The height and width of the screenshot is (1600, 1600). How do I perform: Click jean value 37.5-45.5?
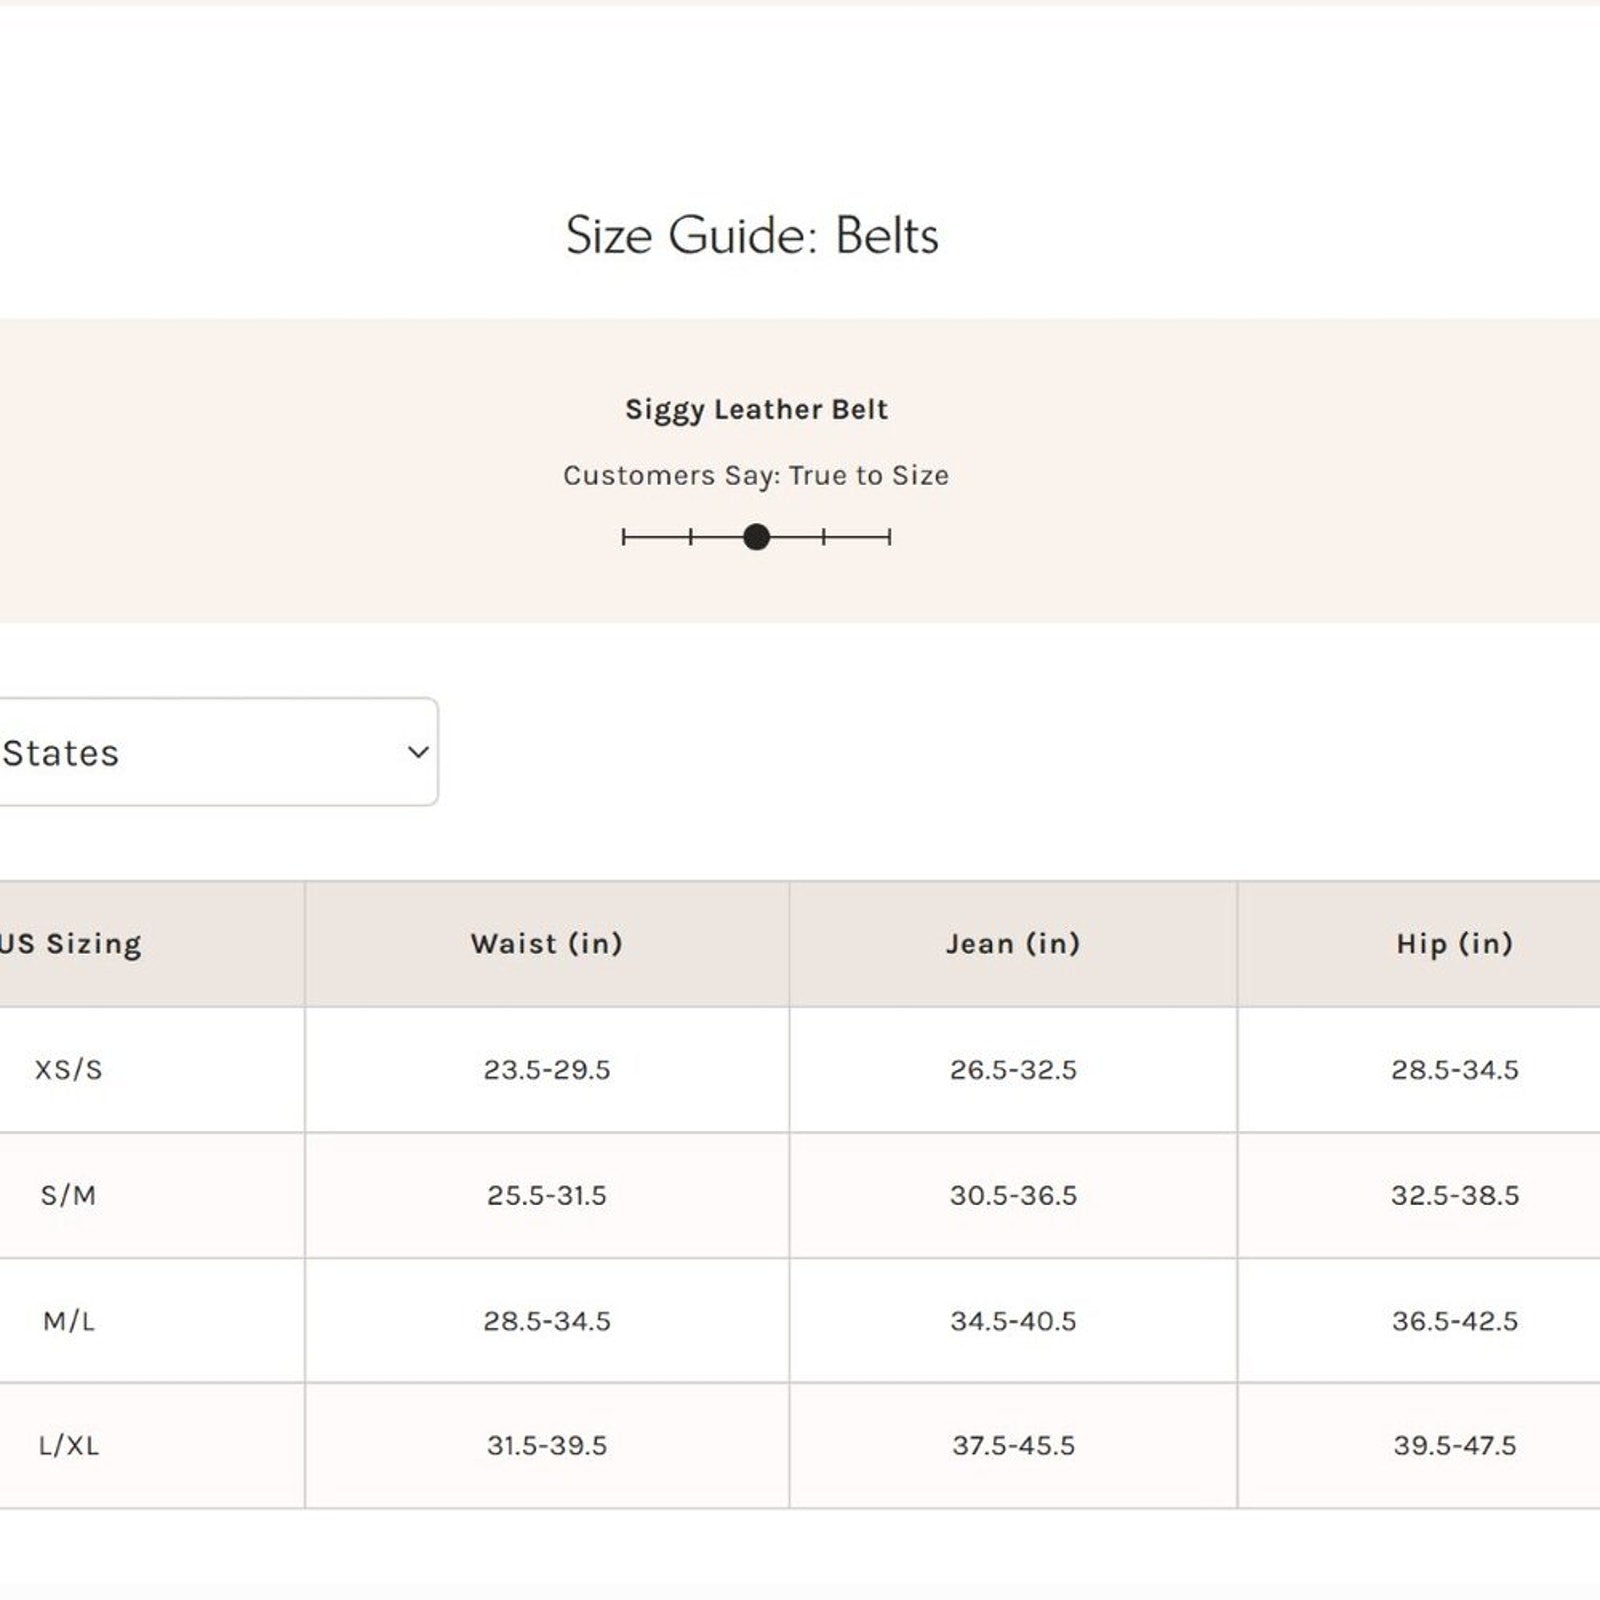coord(1013,1445)
